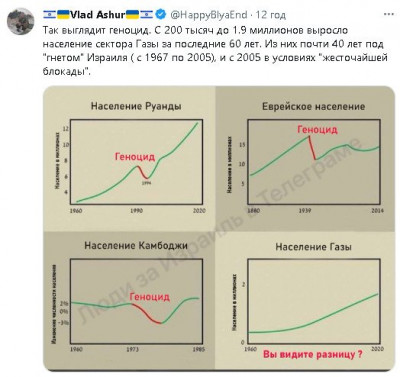Click the red Геноцид label on Cambodia chart
Viewport: 400px width, 377px height.
coord(150,297)
